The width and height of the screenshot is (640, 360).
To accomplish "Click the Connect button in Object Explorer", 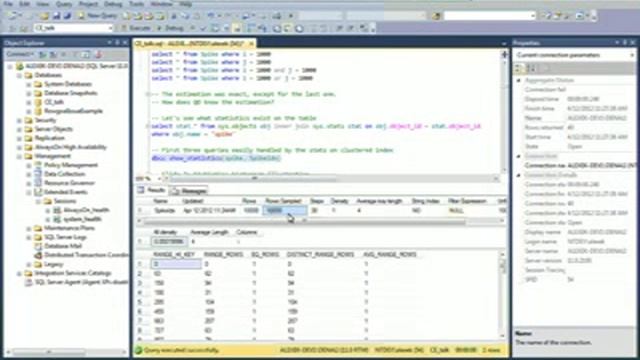I will [x=19, y=54].
